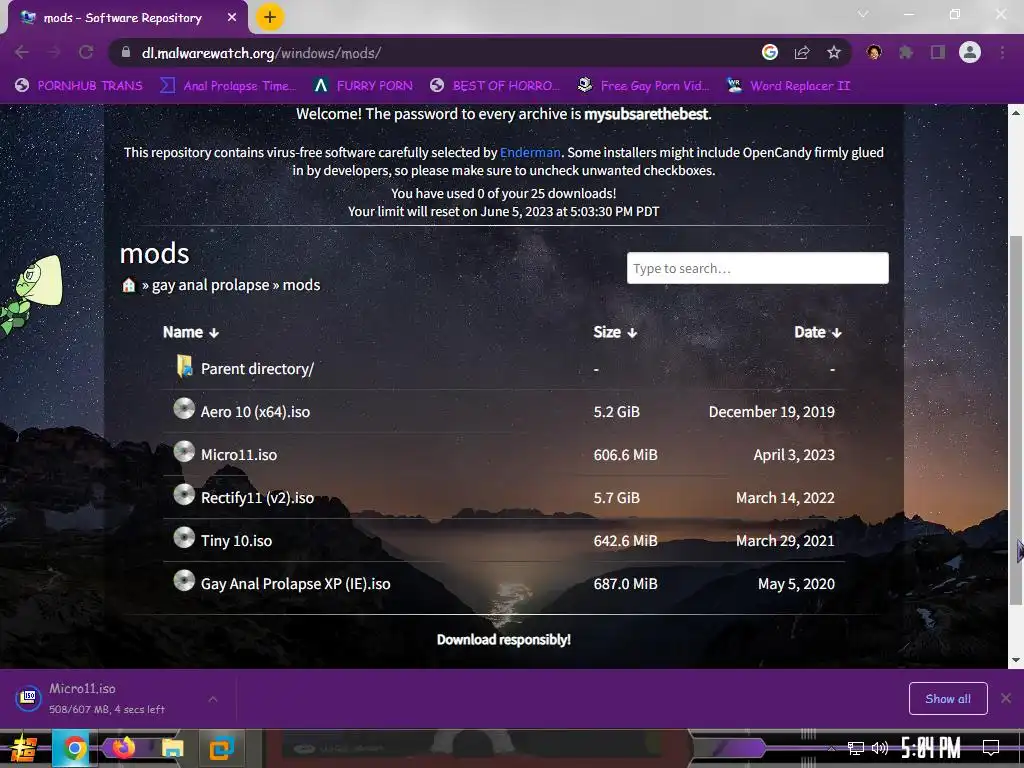Click the '5.2 GiB' size cell

tap(616, 412)
